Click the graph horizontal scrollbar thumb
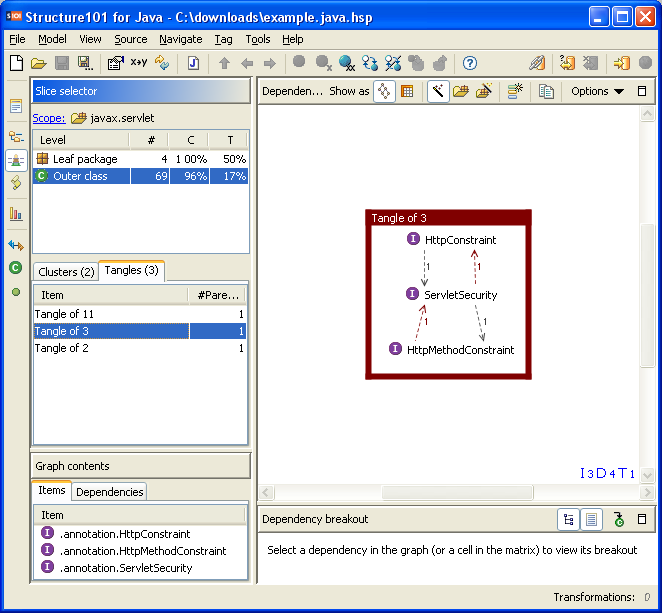 [x=457, y=492]
